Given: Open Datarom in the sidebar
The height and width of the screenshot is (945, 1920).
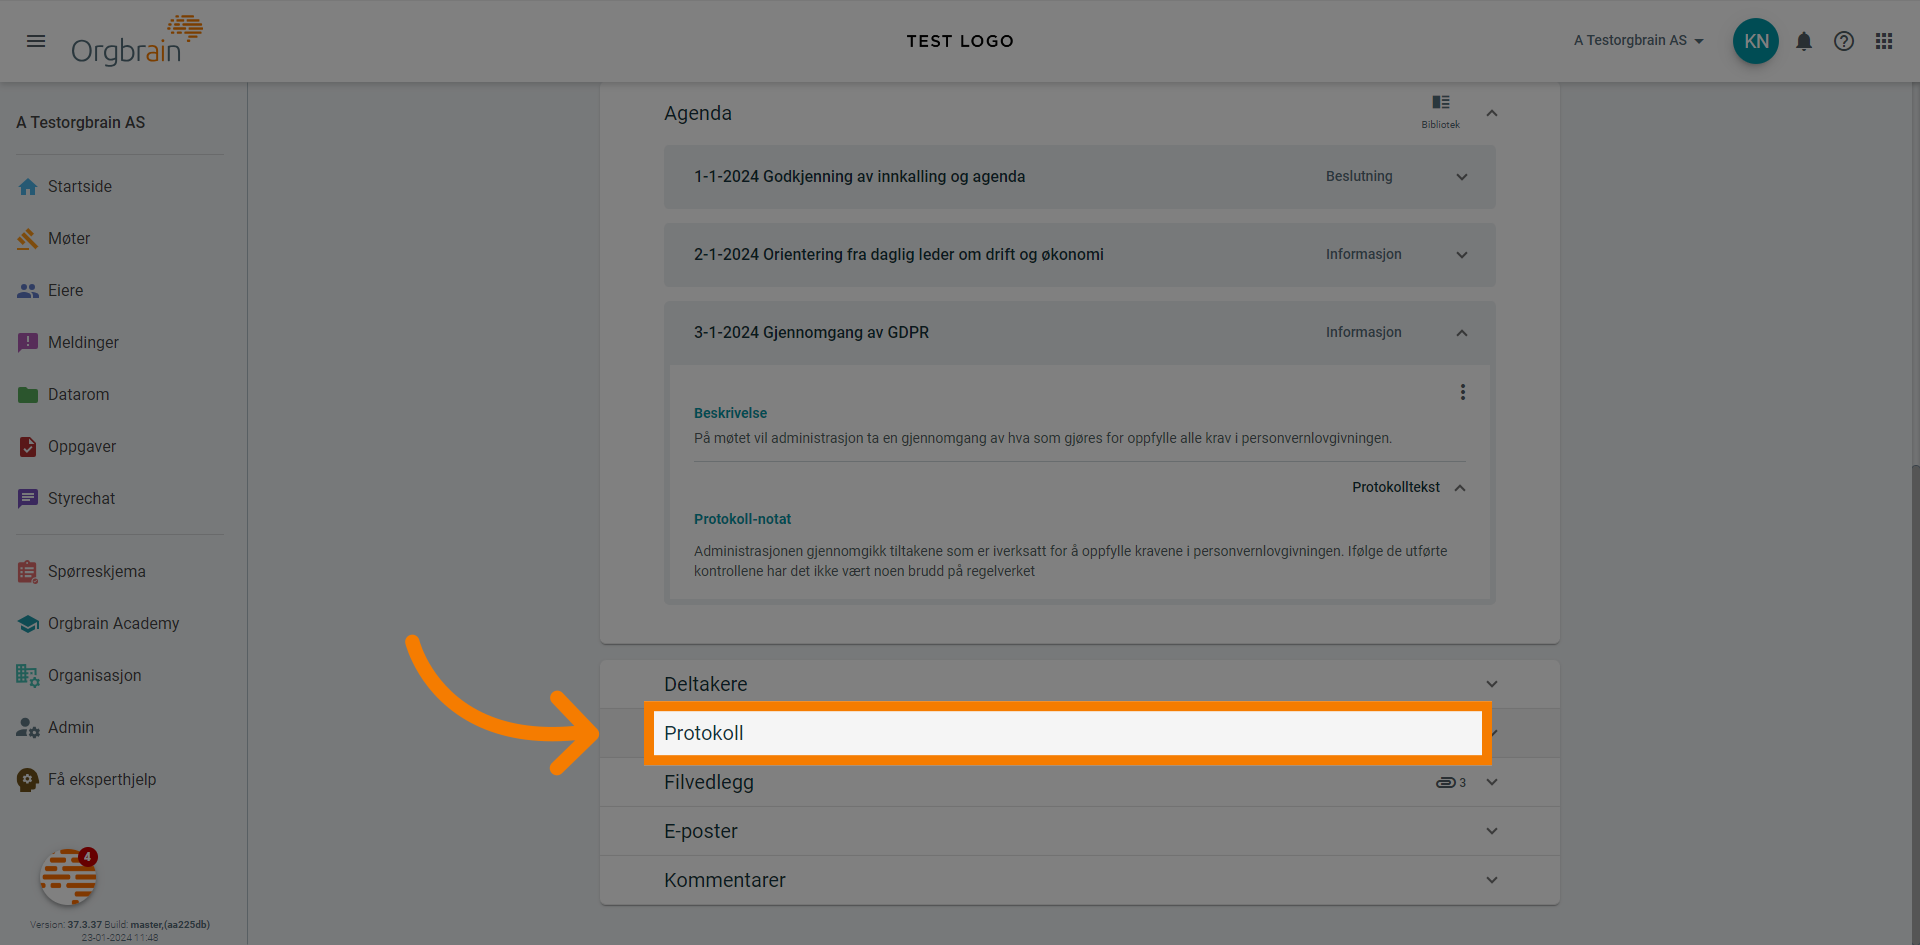Looking at the screenshot, I should (78, 394).
